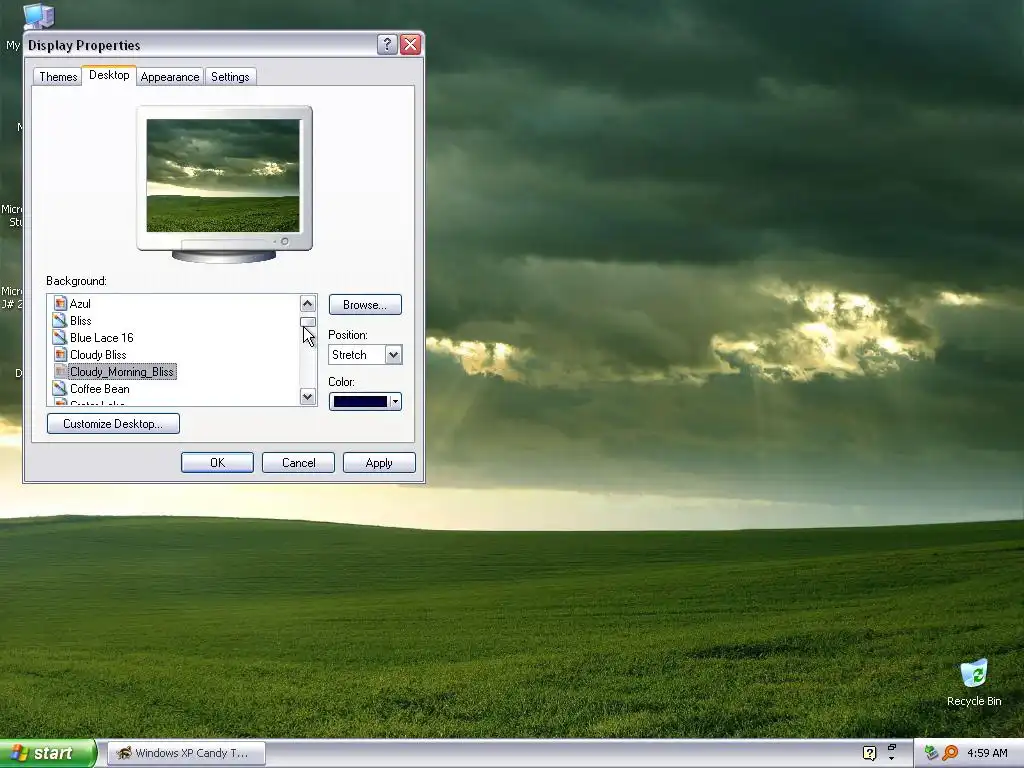This screenshot has width=1024, height=768.
Task: Click the background list scroll down arrow
Action: 308,396
